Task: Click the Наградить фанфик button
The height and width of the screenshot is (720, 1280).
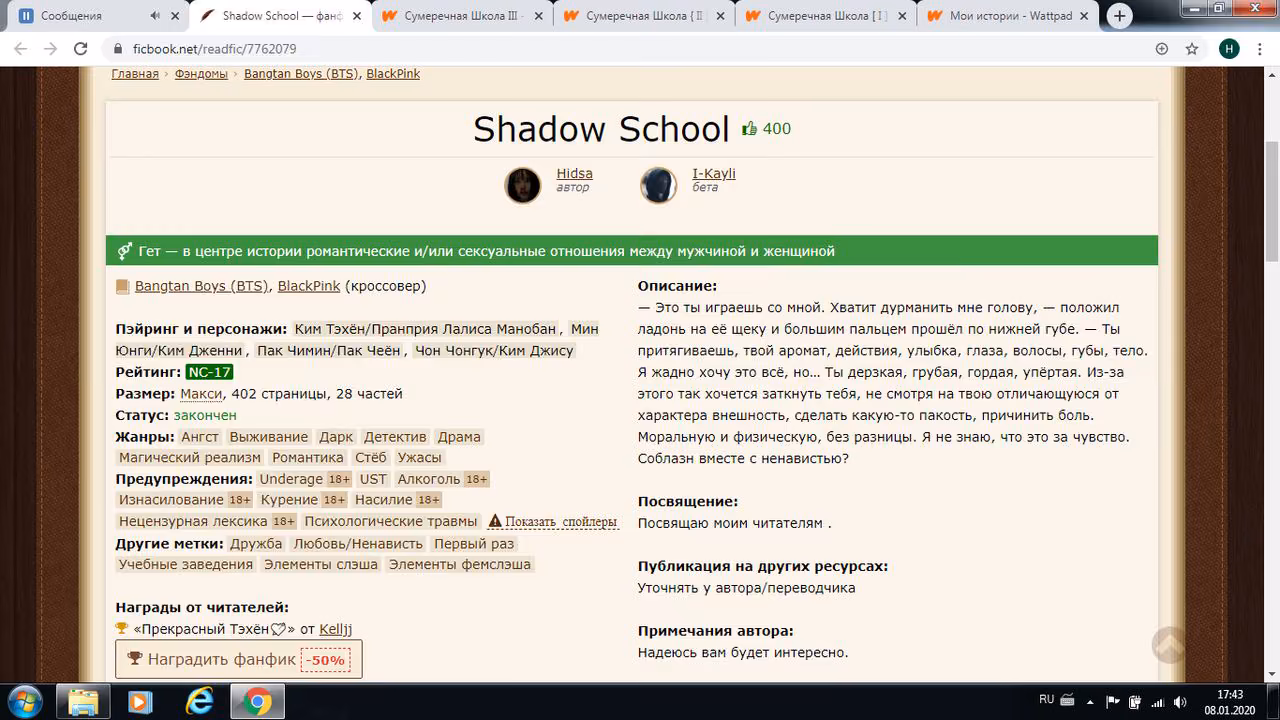Action: tap(238, 660)
